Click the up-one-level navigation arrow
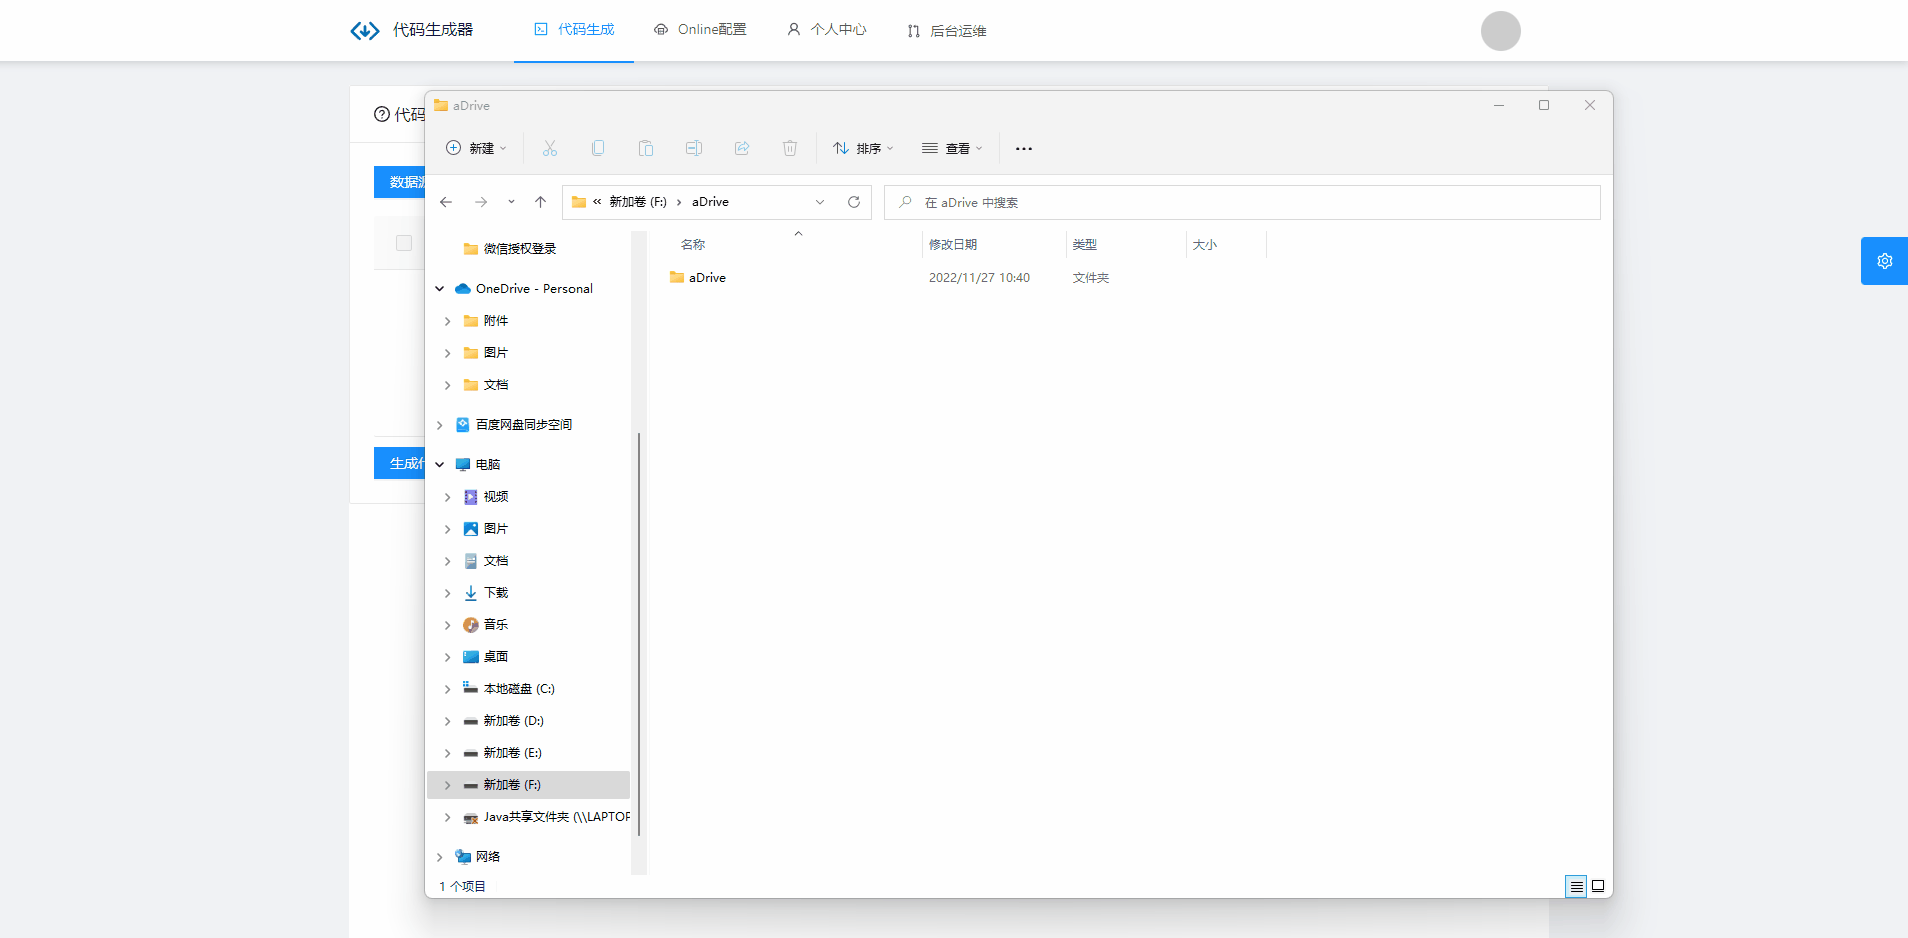Viewport: 1908px width, 938px height. point(541,202)
